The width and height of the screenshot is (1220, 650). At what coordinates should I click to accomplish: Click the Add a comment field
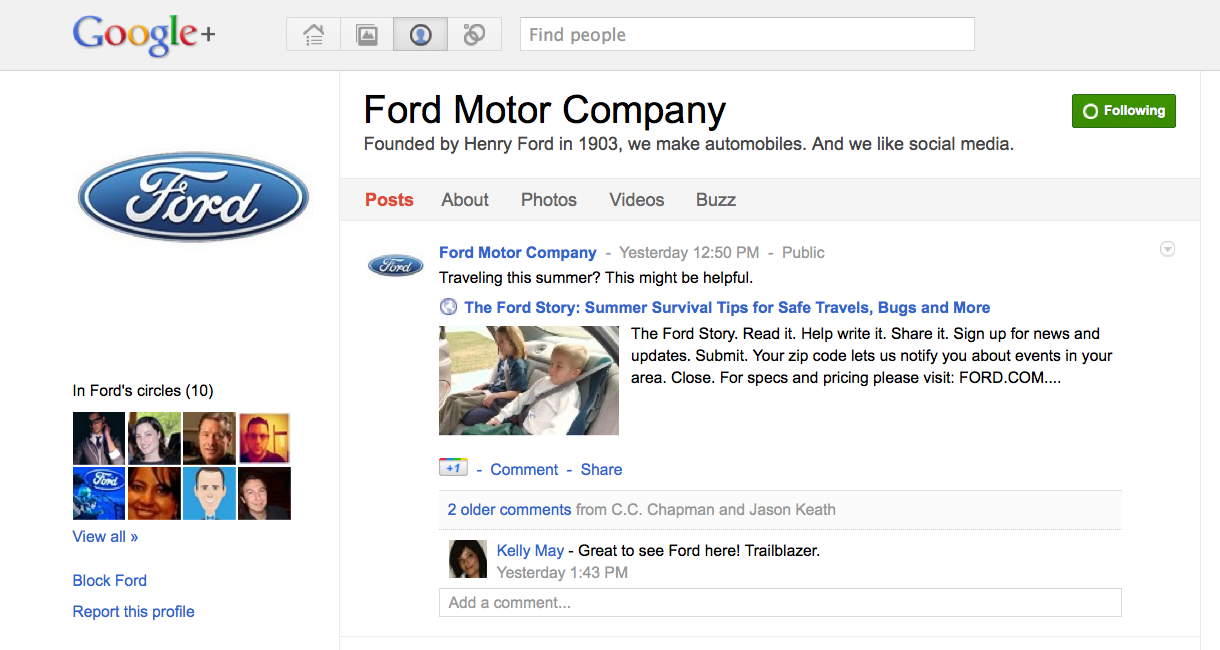(780, 602)
